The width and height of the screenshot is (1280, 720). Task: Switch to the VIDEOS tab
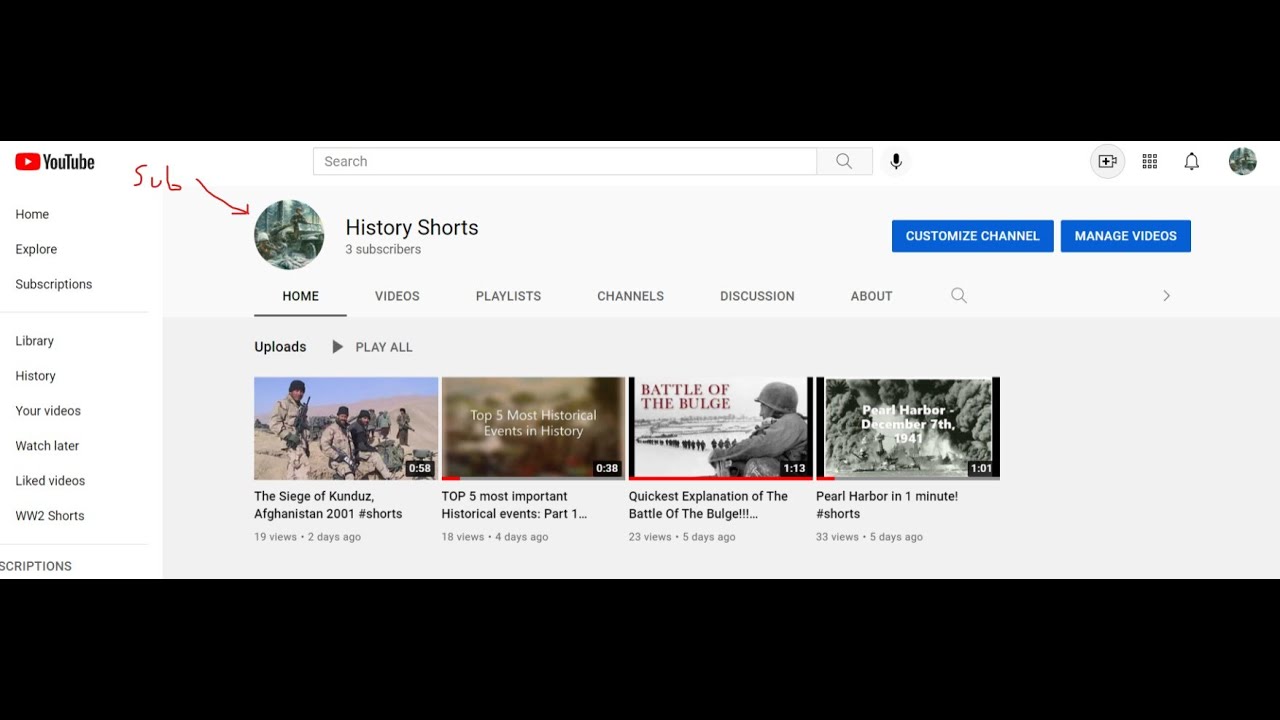[397, 296]
